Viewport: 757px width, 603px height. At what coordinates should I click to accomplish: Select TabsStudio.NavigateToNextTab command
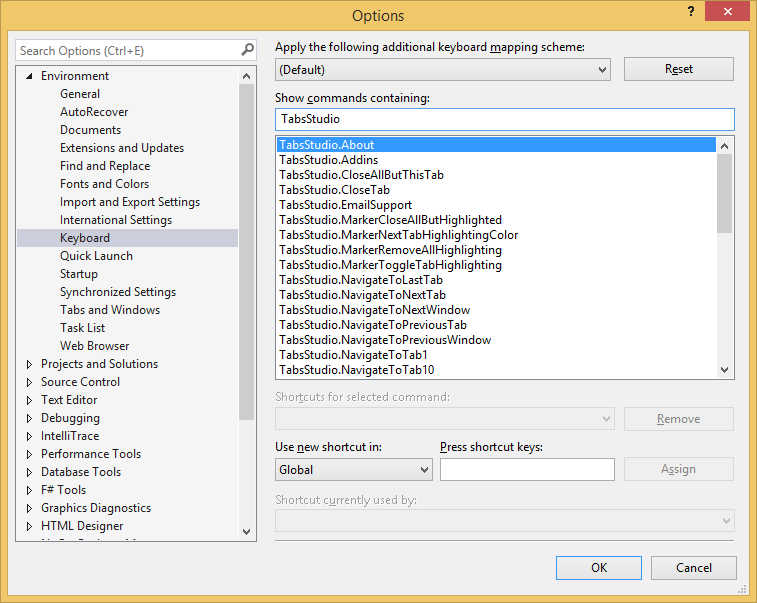tap(496, 294)
